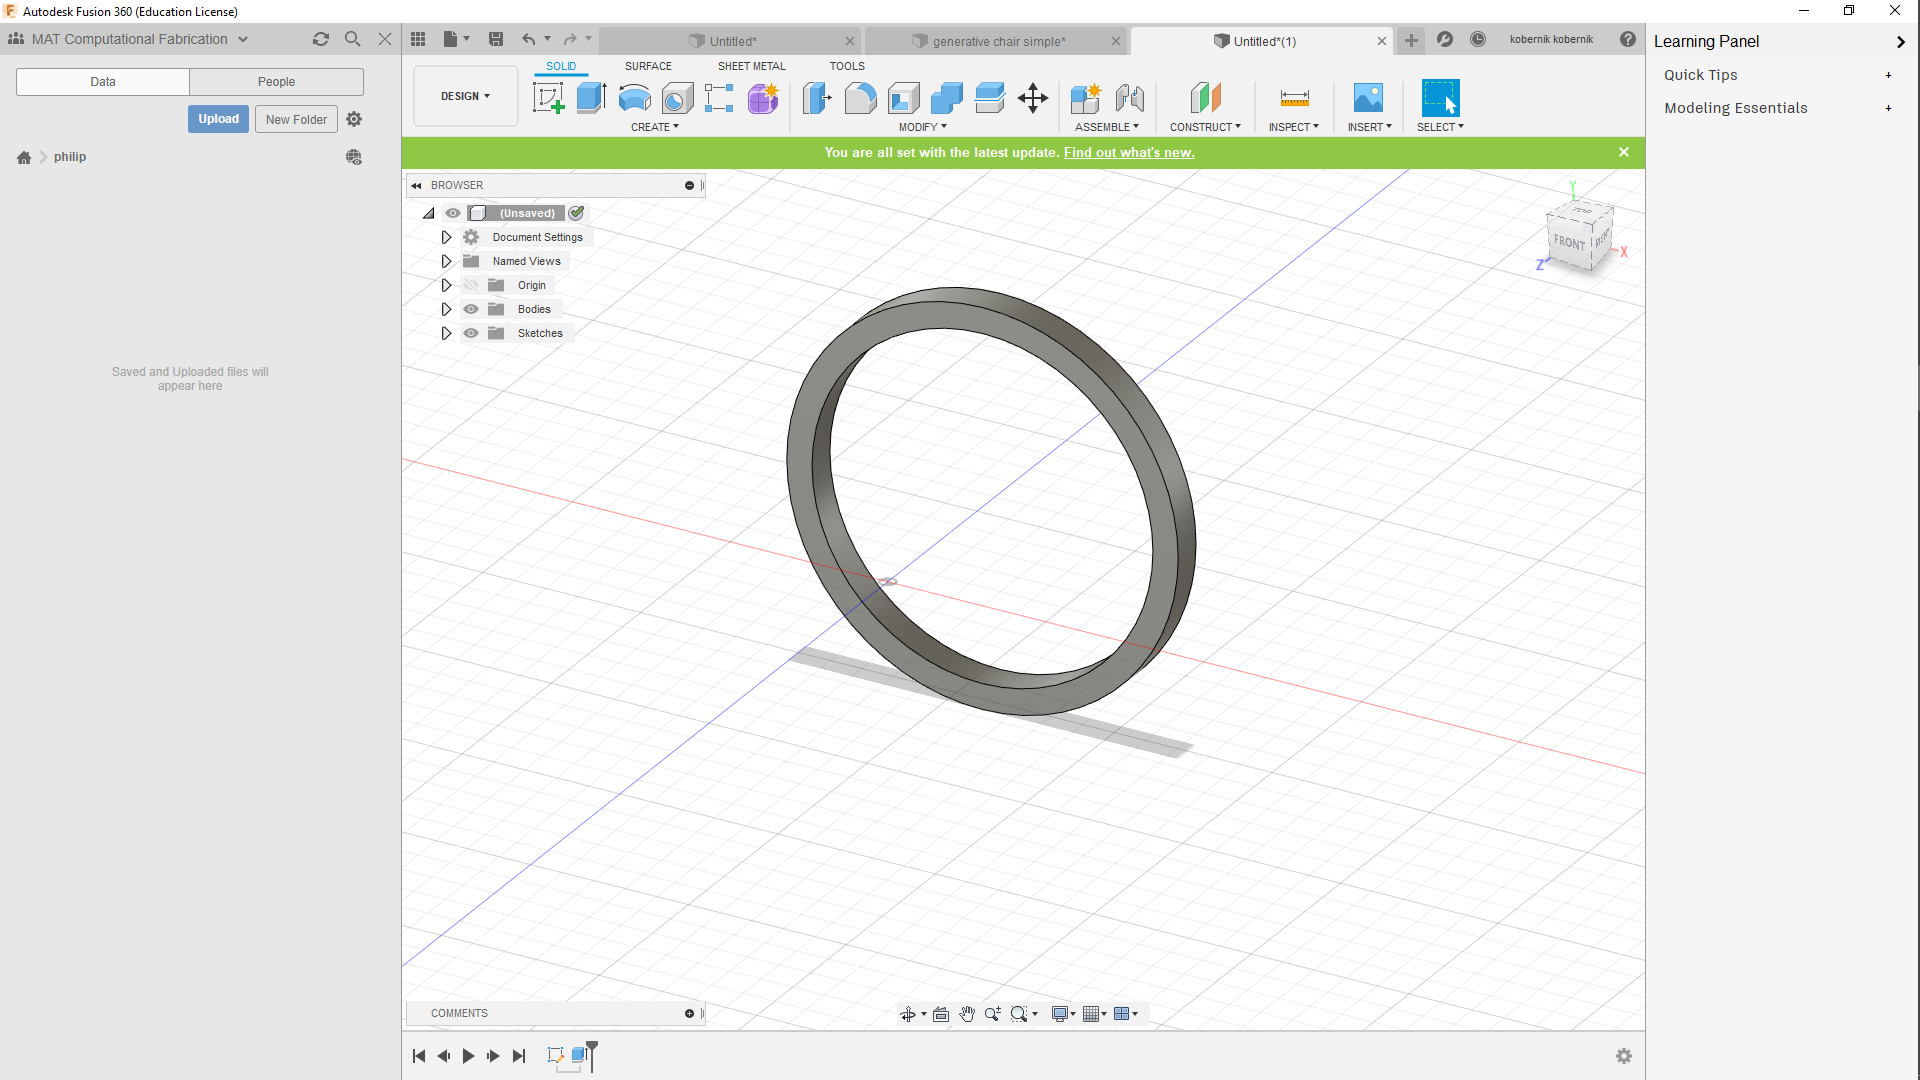Expand the Bodies tree item

pos(446,309)
